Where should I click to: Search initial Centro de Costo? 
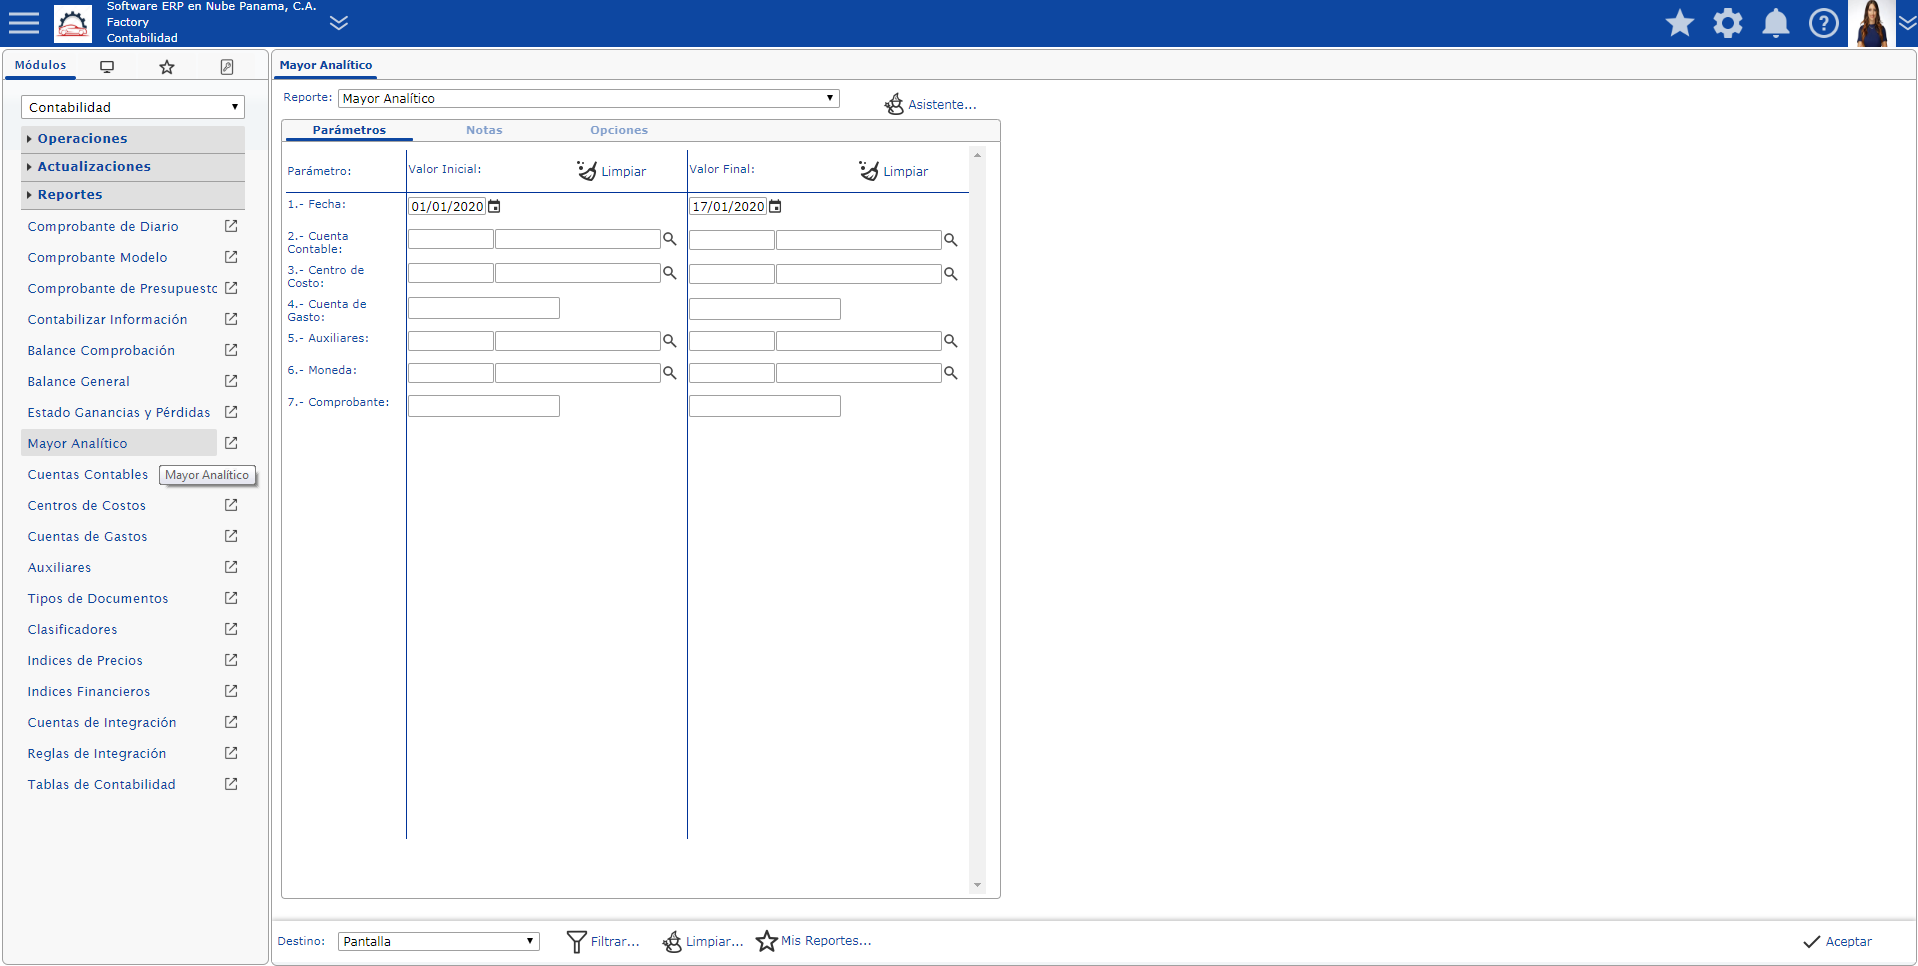tap(670, 273)
